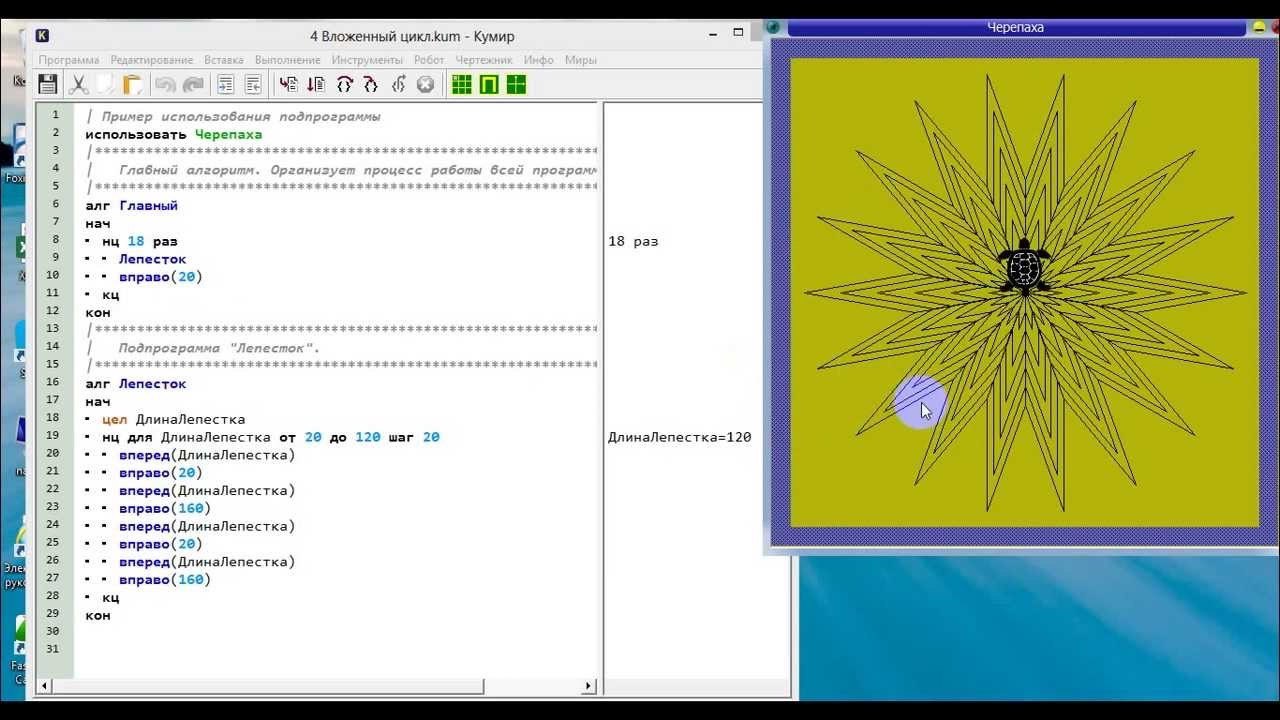Screen dimensions: 1280x720
Task: Click the horizontal scrollbar right arrow
Action: pos(588,687)
